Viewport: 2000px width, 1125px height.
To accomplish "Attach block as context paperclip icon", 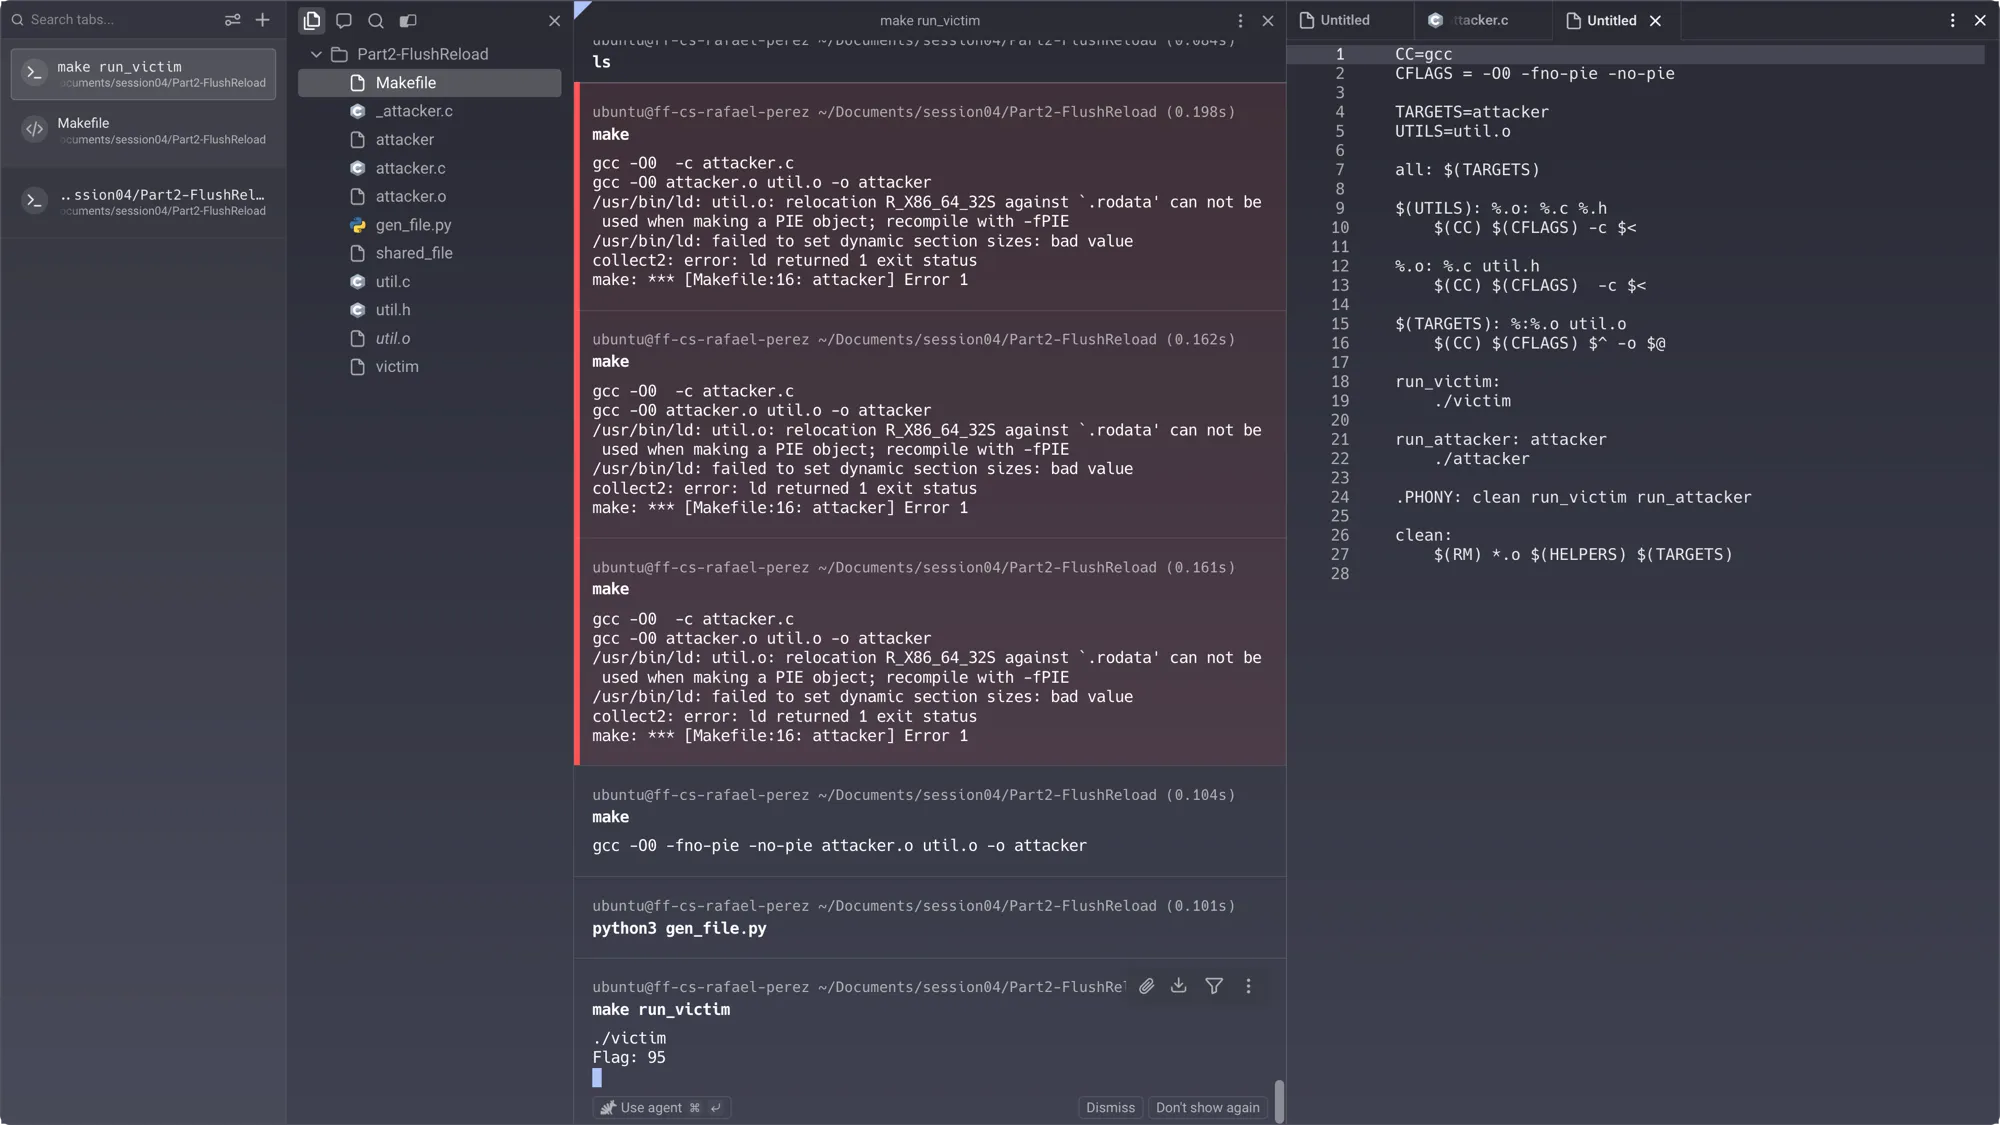I will pos(1146,986).
